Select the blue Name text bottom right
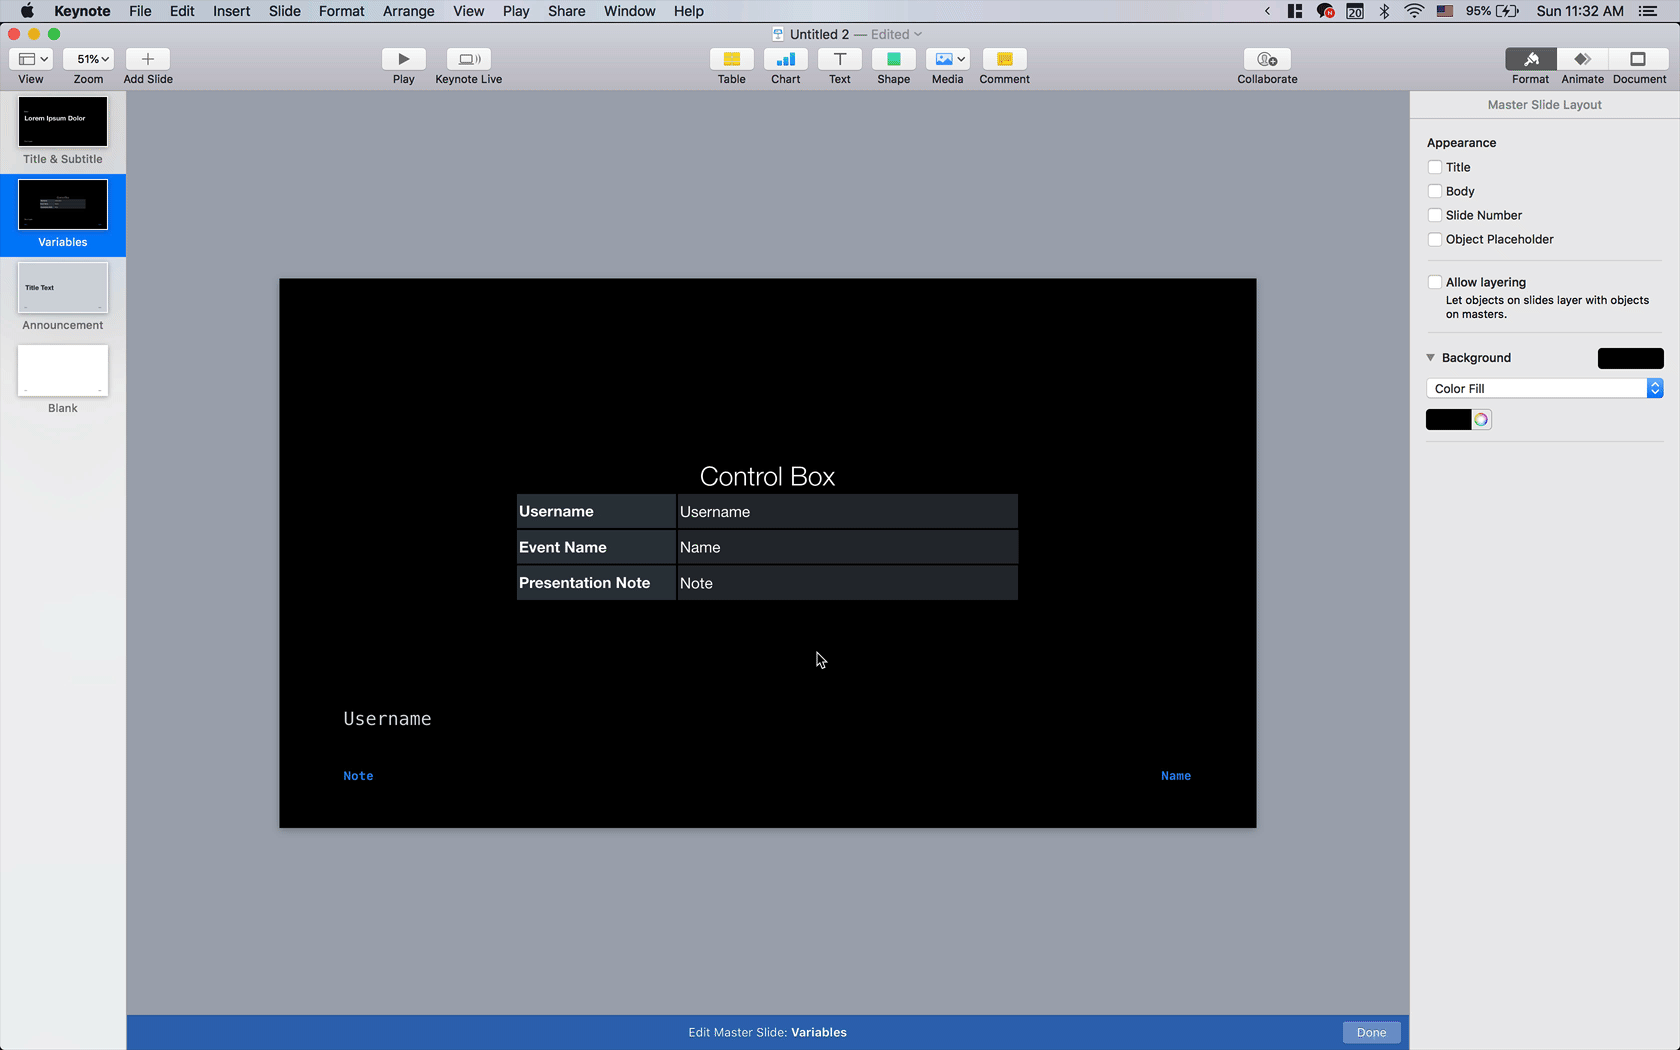Screen dimensions: 1680x1050 click(x=1176, y=776)
